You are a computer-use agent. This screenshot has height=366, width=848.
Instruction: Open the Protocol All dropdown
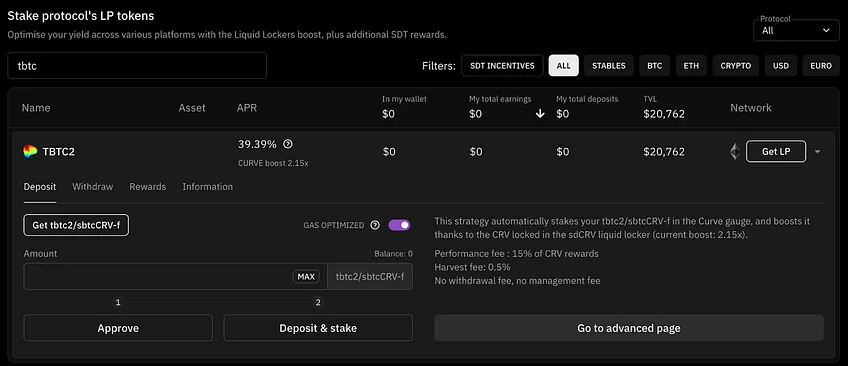pos(796,30)
